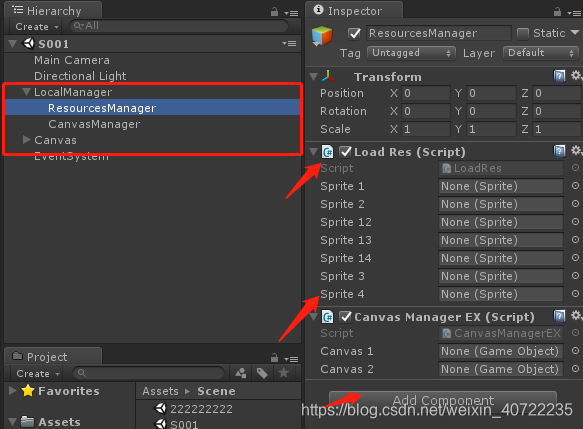Click object picker for Canvas 1
Image resolution: width=583 pixels, height=429 pixels.
575,351
